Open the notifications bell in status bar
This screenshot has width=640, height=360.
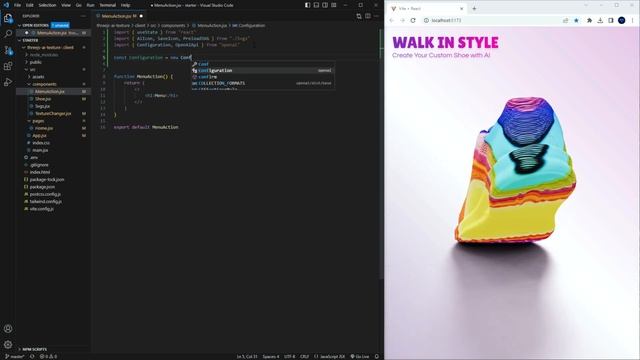[376, 356]
